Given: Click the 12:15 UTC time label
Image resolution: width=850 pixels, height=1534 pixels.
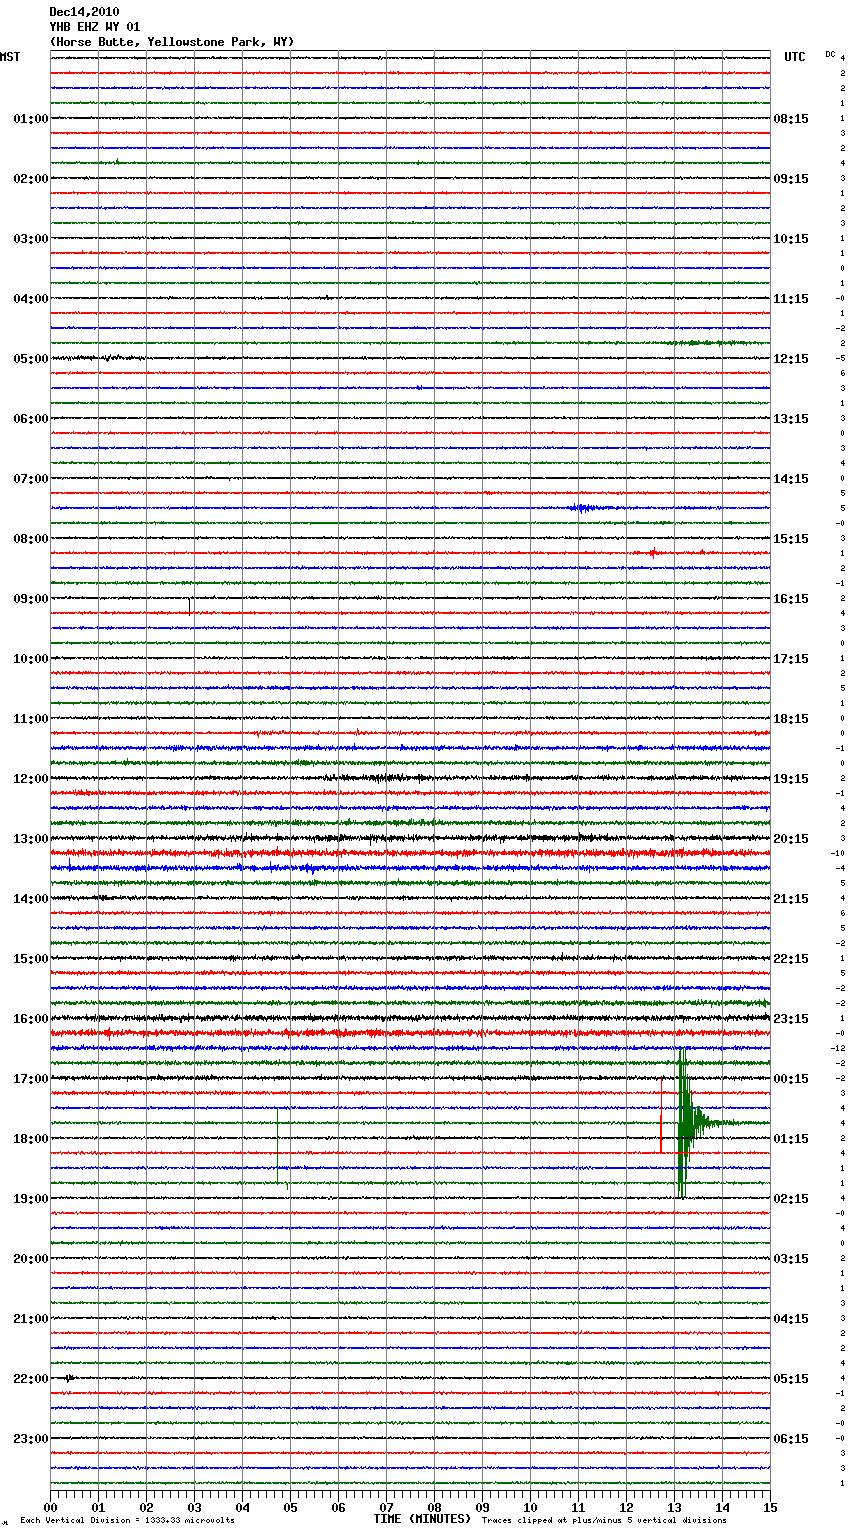Looking at the screenshot, I should (791, 359).
